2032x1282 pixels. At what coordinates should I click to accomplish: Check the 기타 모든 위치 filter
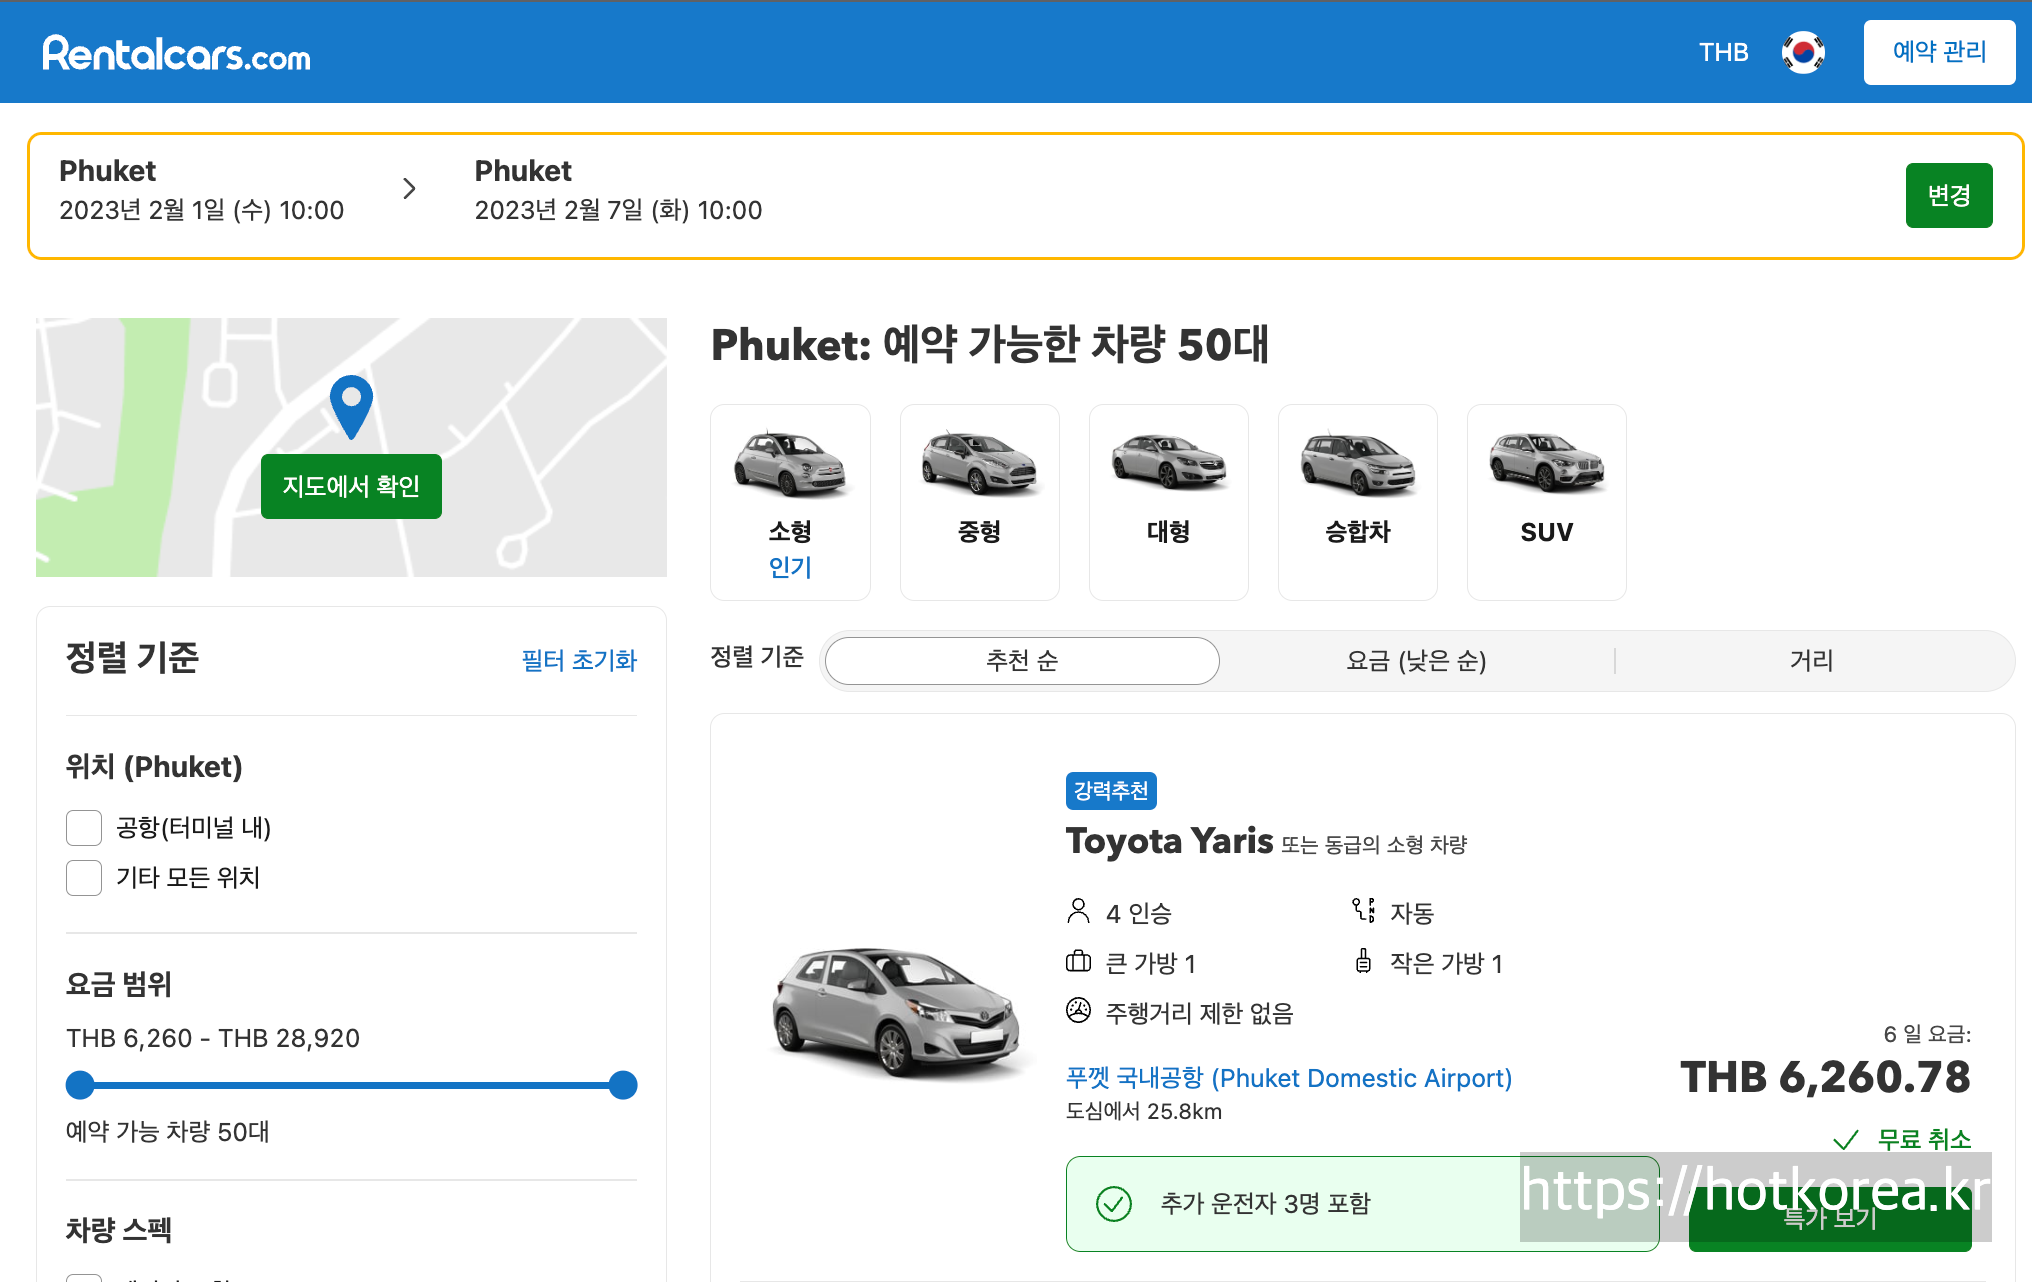point(84,878)
